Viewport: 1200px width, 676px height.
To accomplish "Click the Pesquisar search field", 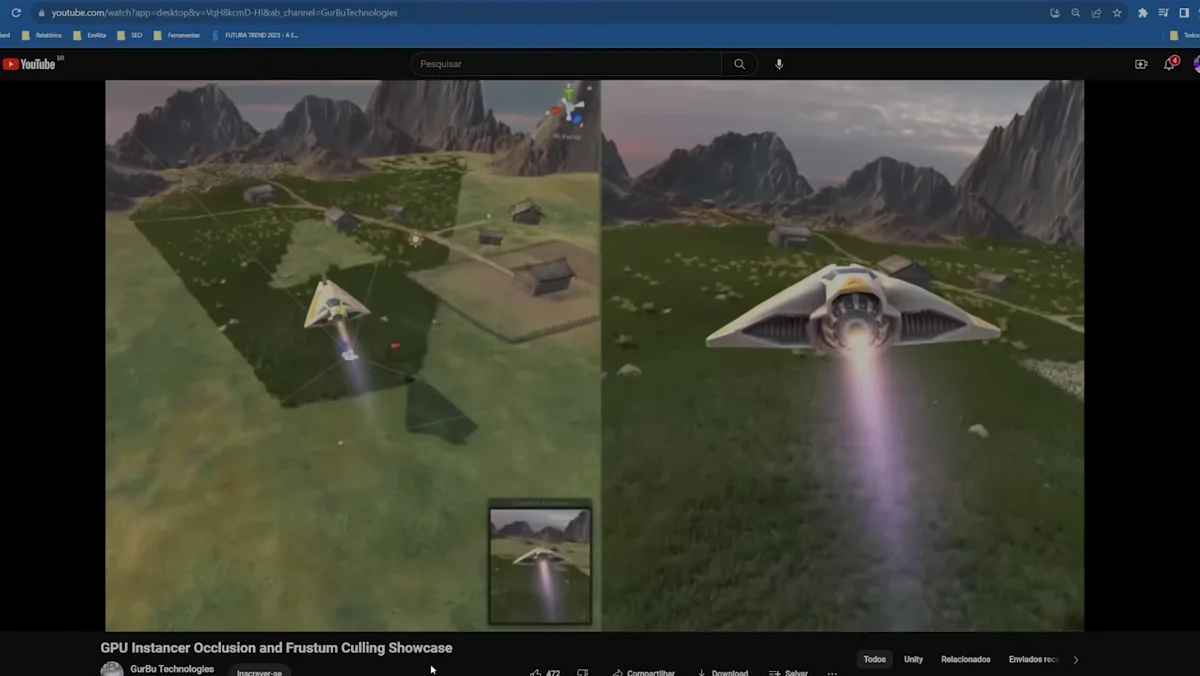I will (566, 64).
